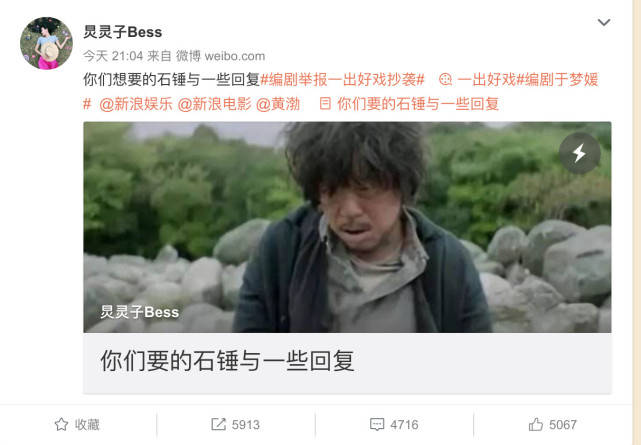Click the 灵灵子Bess profile avatar
The image size is (641, 445).
pos(46,43)
